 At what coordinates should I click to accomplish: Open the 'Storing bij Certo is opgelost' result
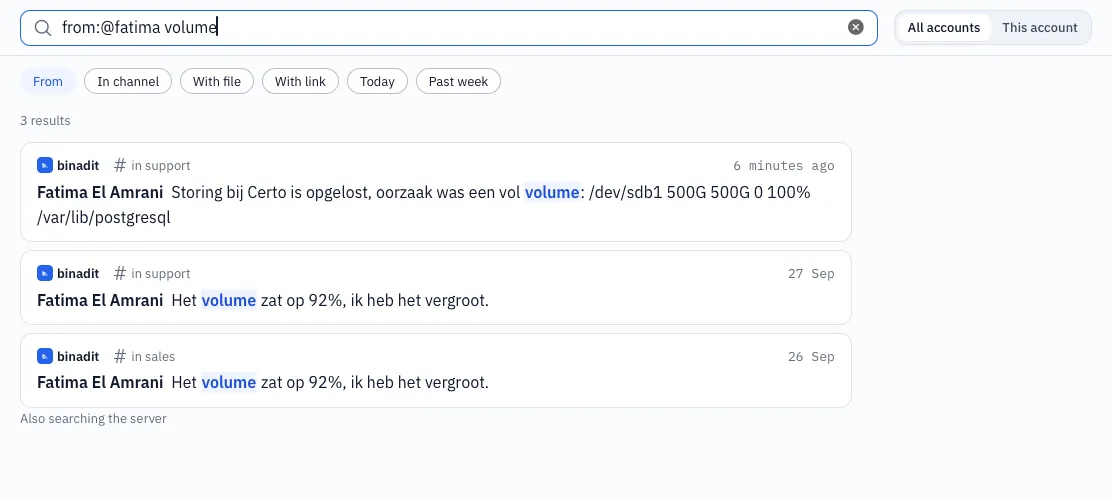pos(435,192)
